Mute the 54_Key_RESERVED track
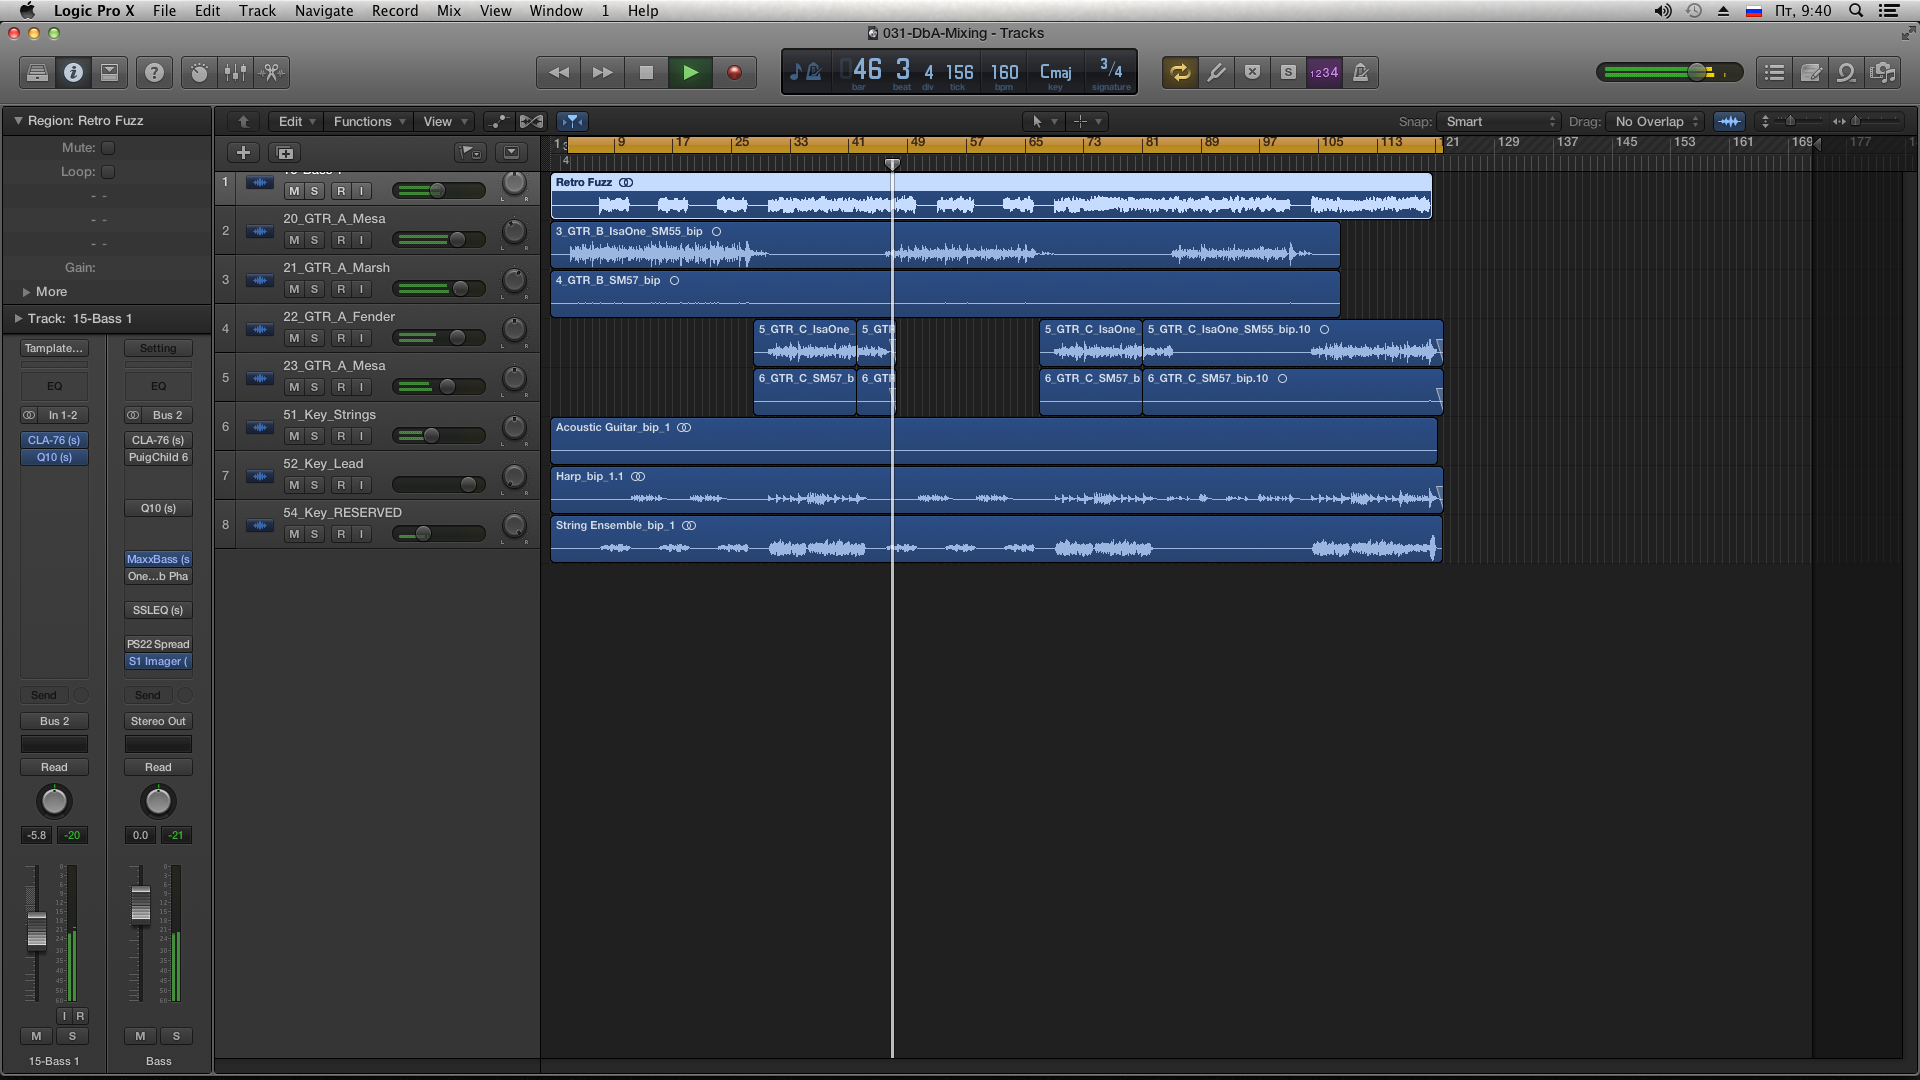Screen dimensions: 1920x1080 click(294, 534)
